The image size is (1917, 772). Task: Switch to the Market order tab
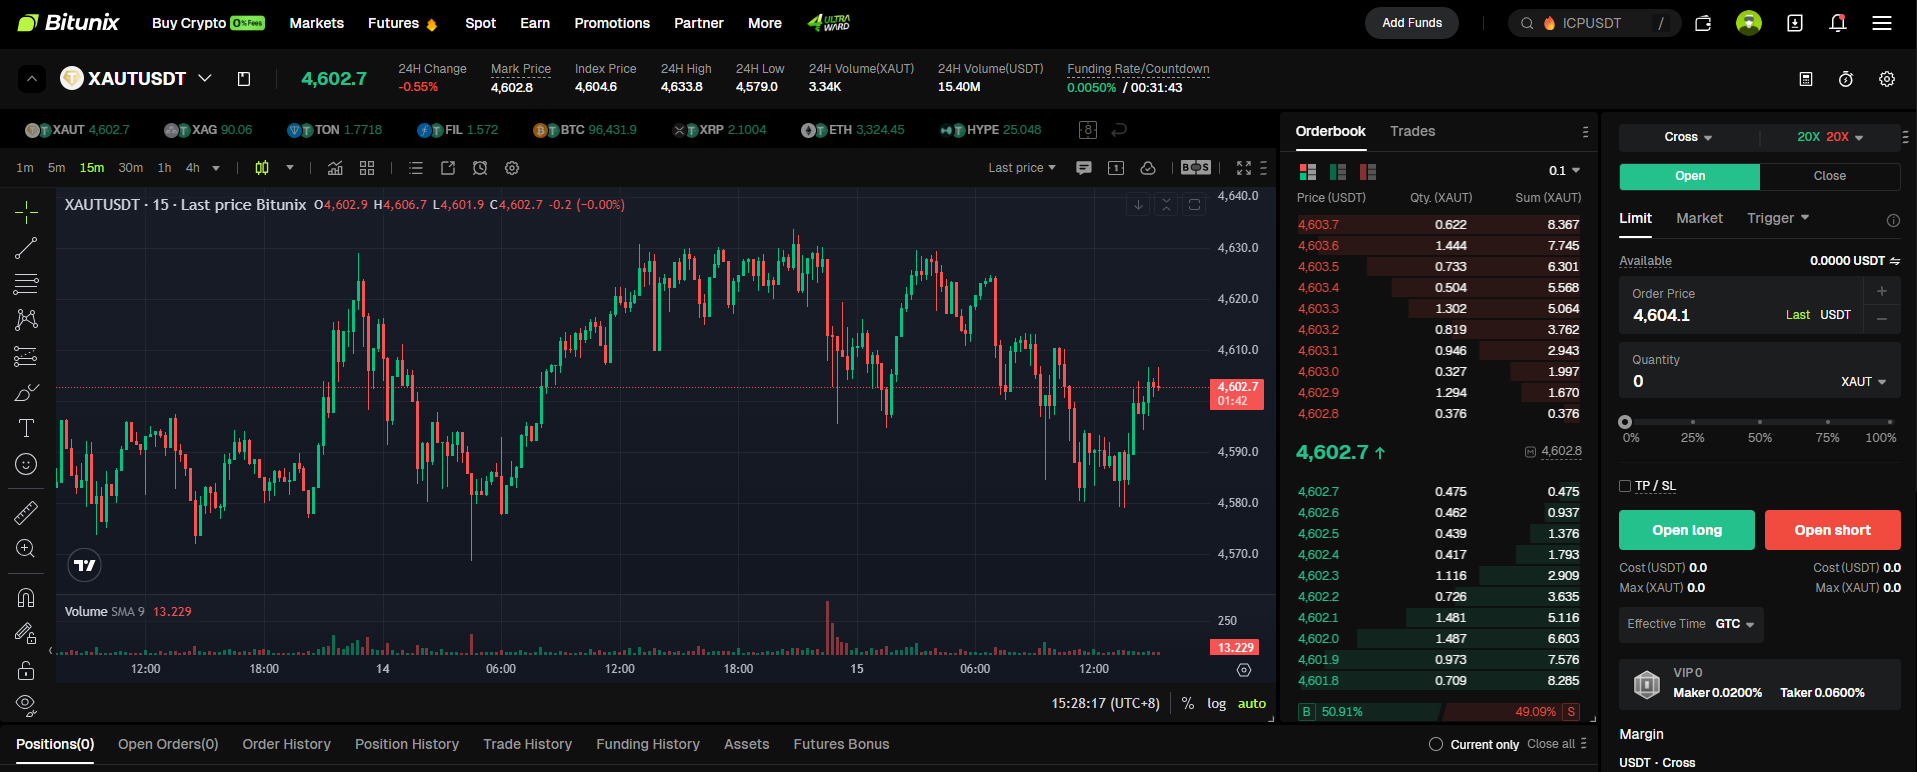coord(1699,218)
